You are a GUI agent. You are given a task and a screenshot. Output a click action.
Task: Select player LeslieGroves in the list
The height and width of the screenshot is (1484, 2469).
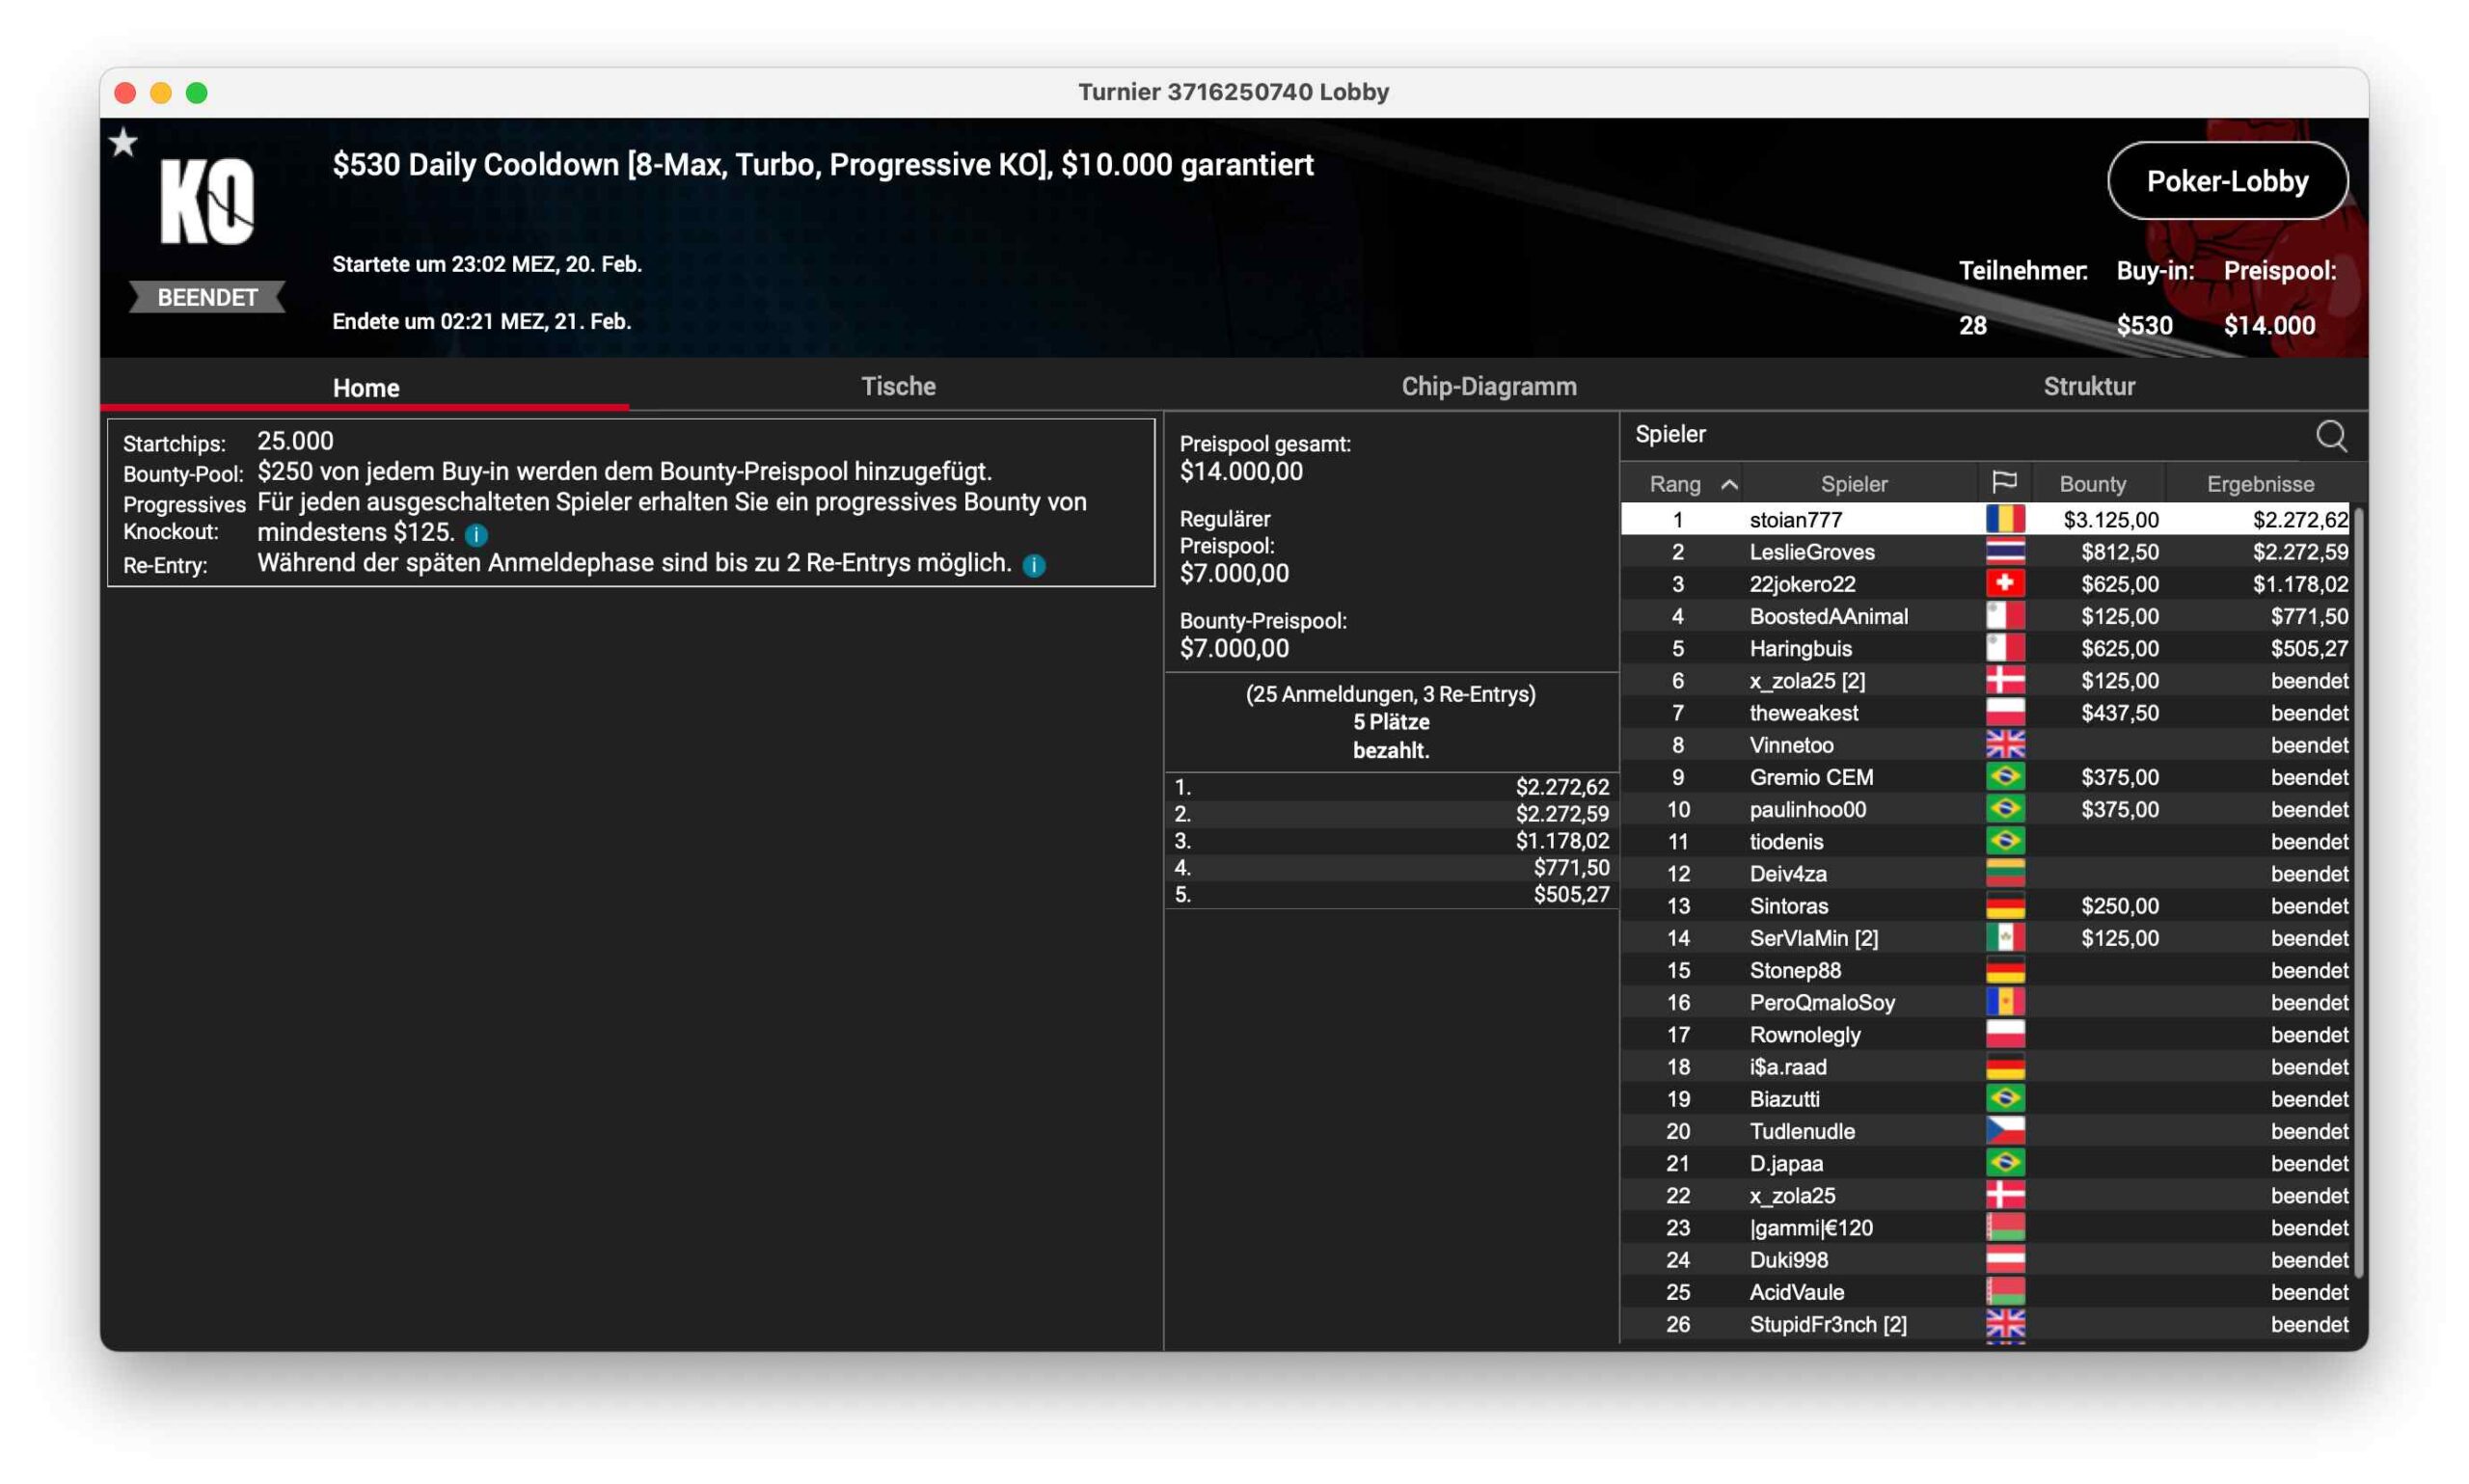1811,552
